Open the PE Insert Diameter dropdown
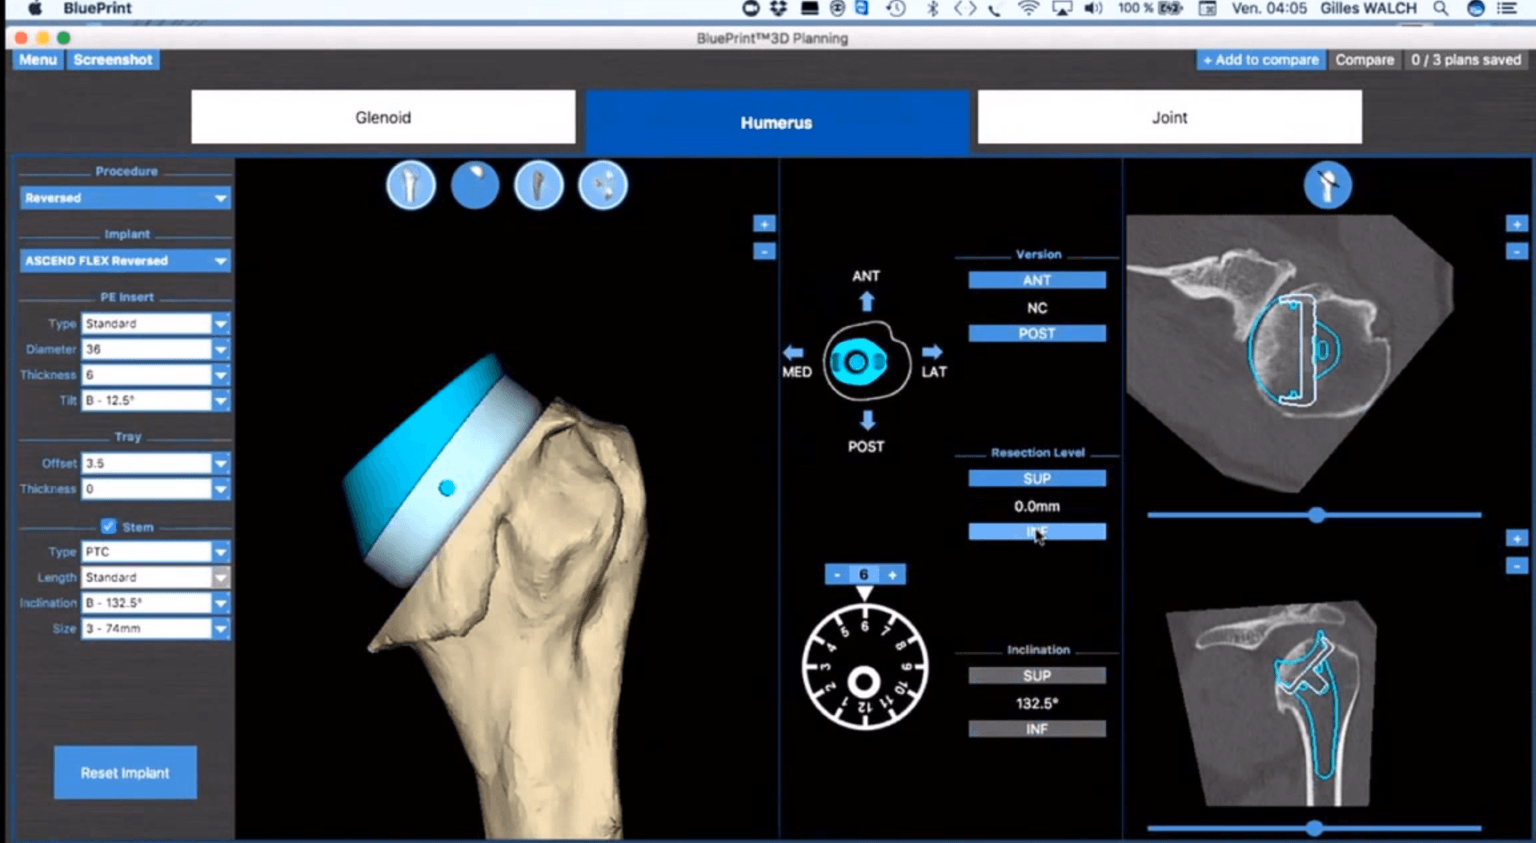The height and width of the screenshot is (843, 1536). pyautogui.click(x=155, y=348)
